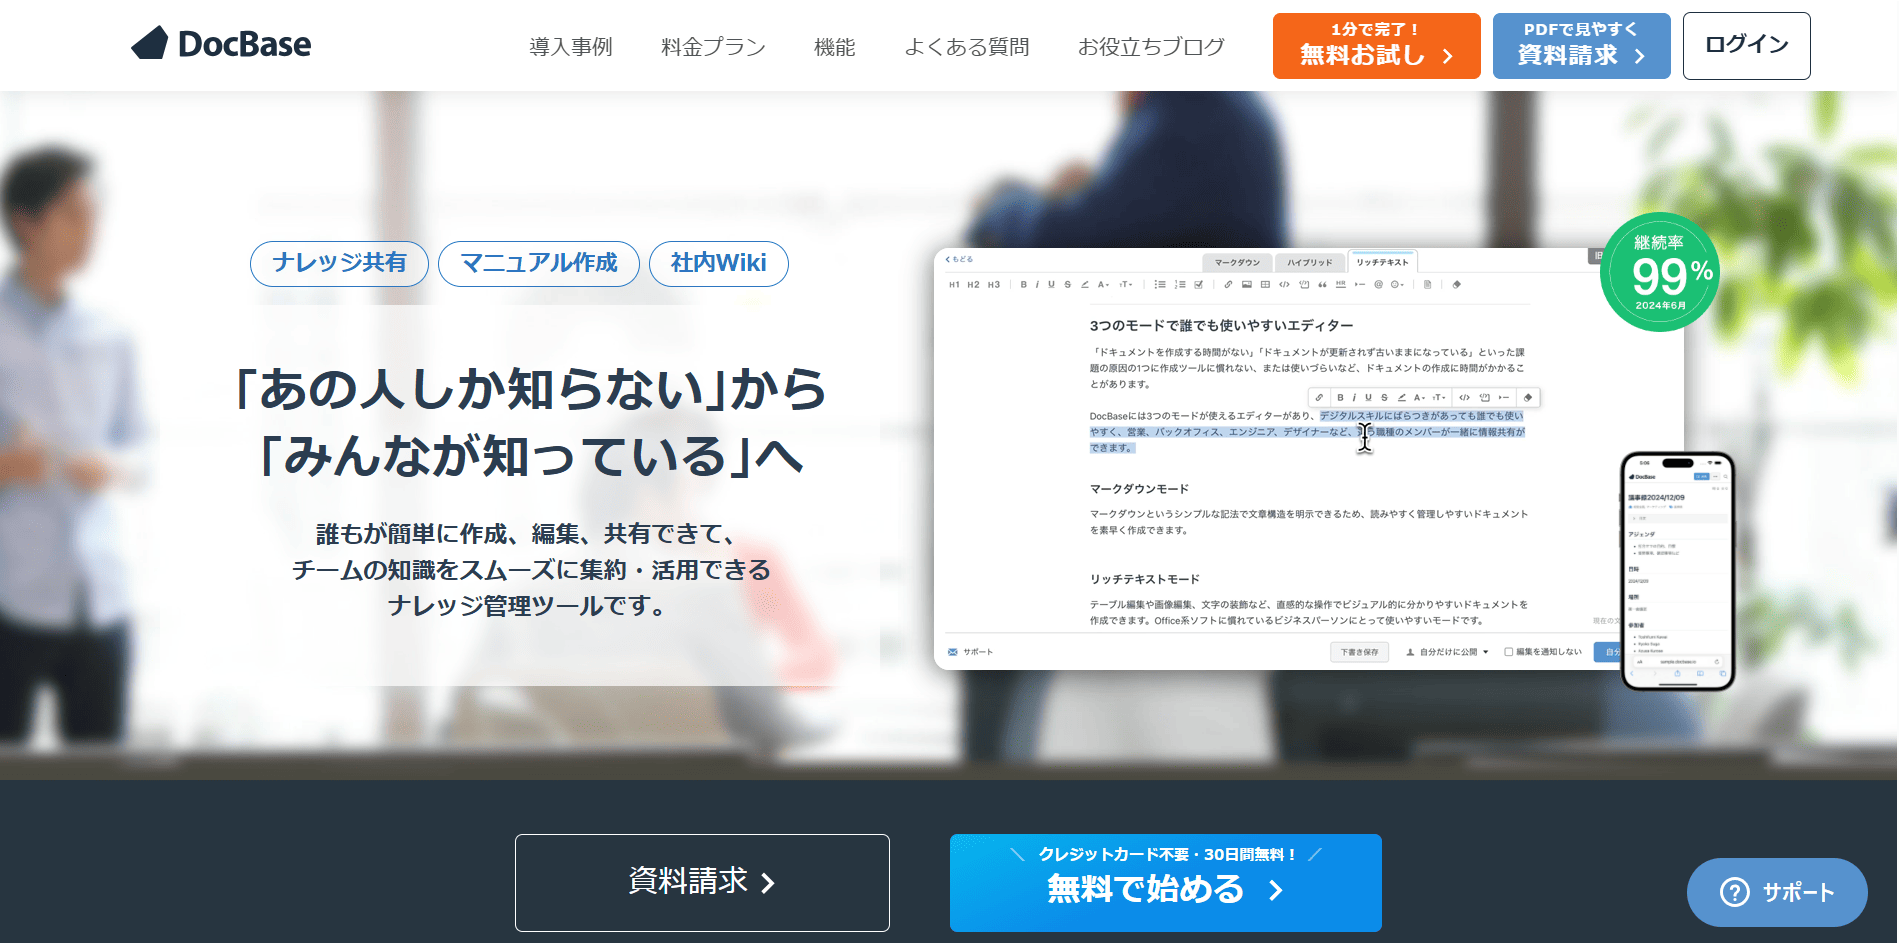
Task: Insert link from main editor toolbar
Action: coord(1228,285)
